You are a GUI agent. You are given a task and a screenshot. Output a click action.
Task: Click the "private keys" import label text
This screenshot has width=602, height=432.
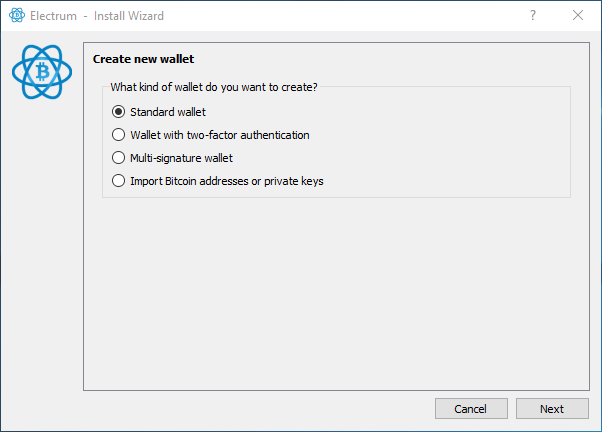[294, 181]
